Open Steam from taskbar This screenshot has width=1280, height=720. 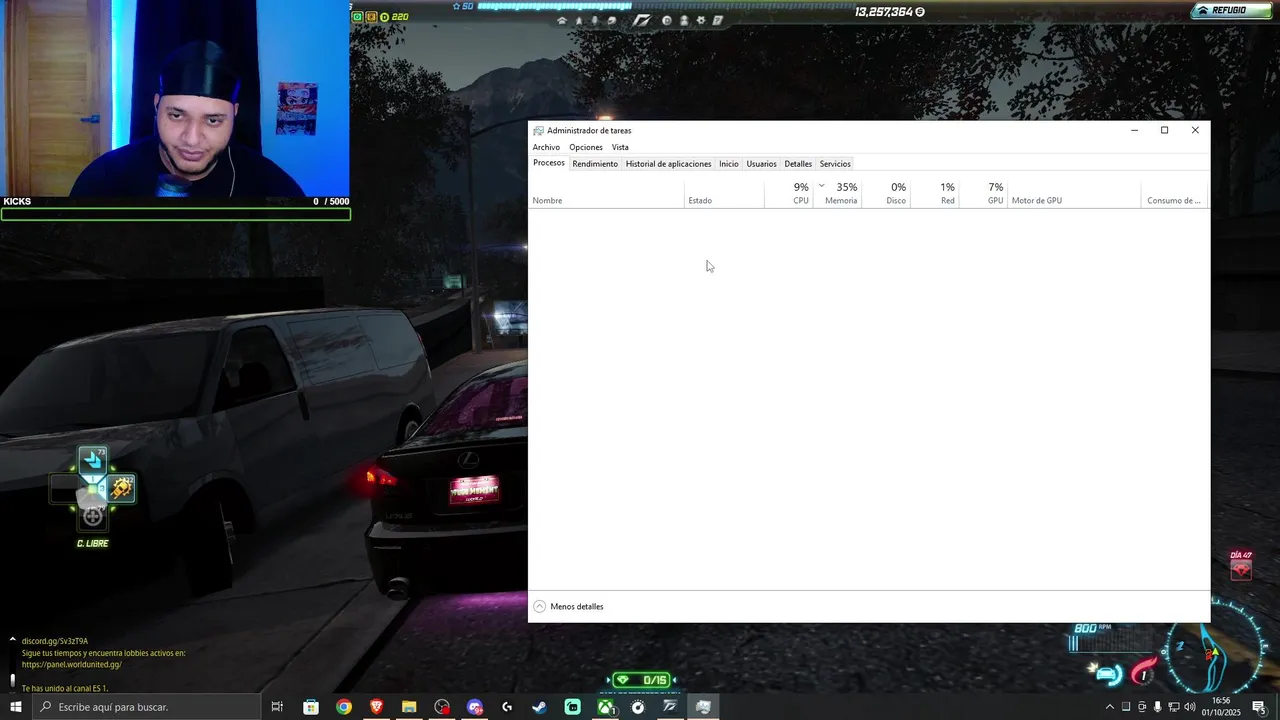click(539, 707)
